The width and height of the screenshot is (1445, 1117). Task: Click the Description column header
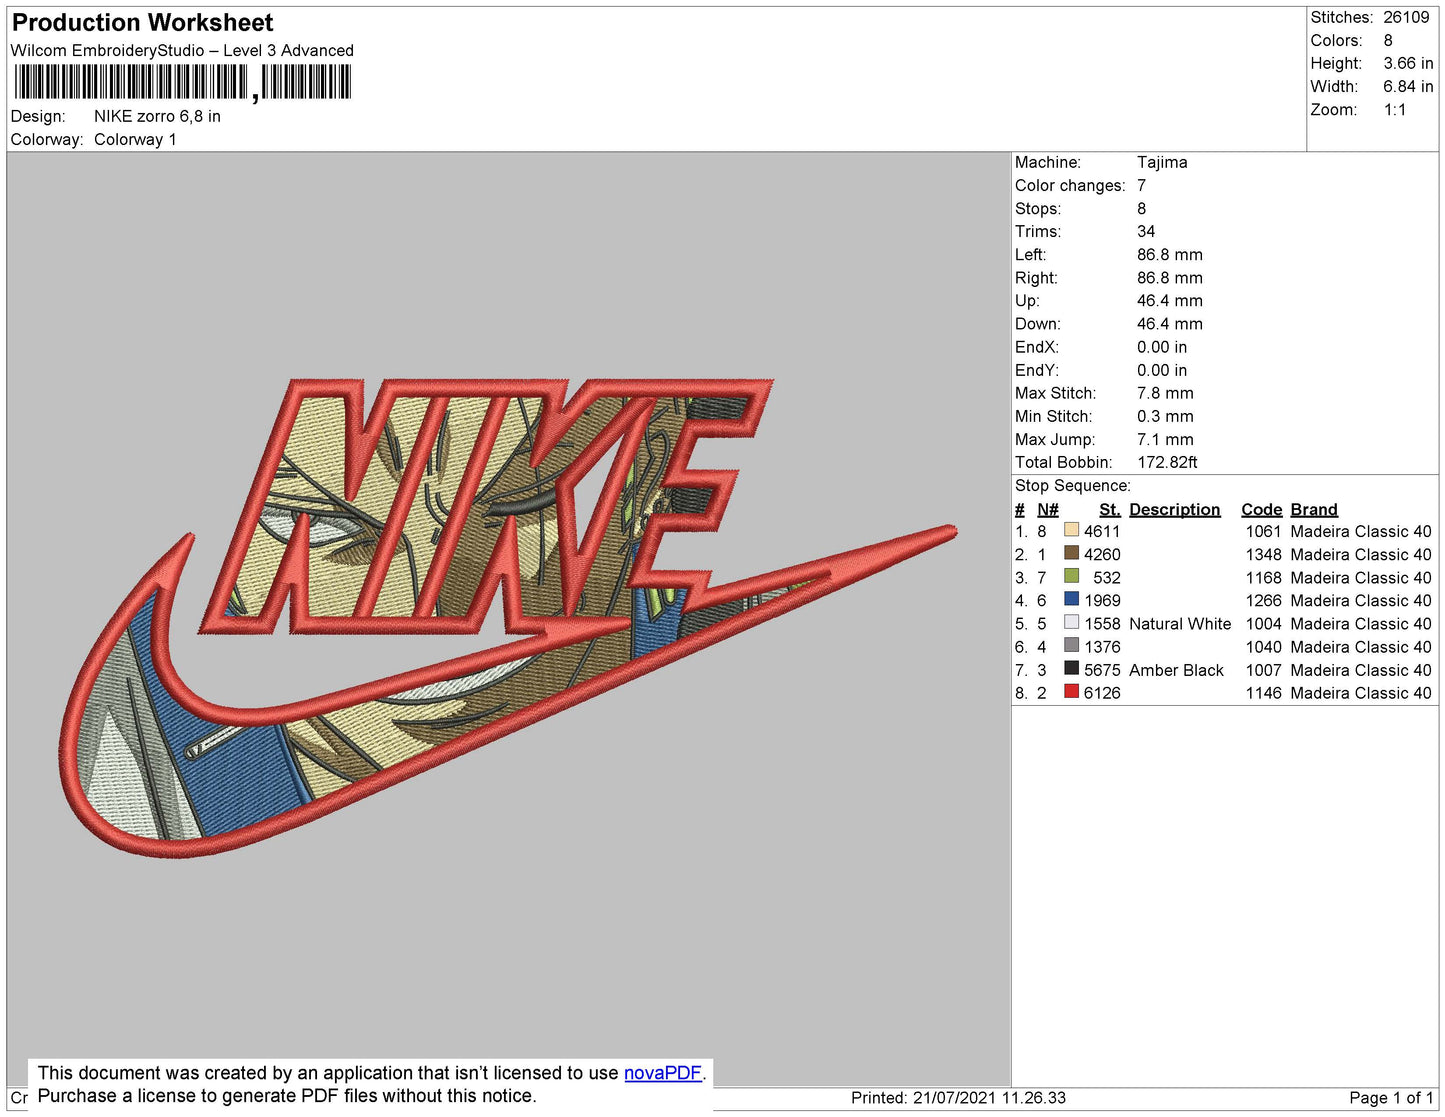coord(1174,509)
